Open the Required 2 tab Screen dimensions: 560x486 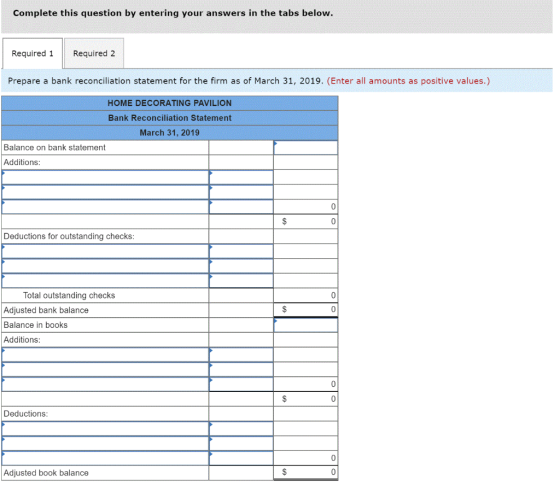click(x=94, y=54)
